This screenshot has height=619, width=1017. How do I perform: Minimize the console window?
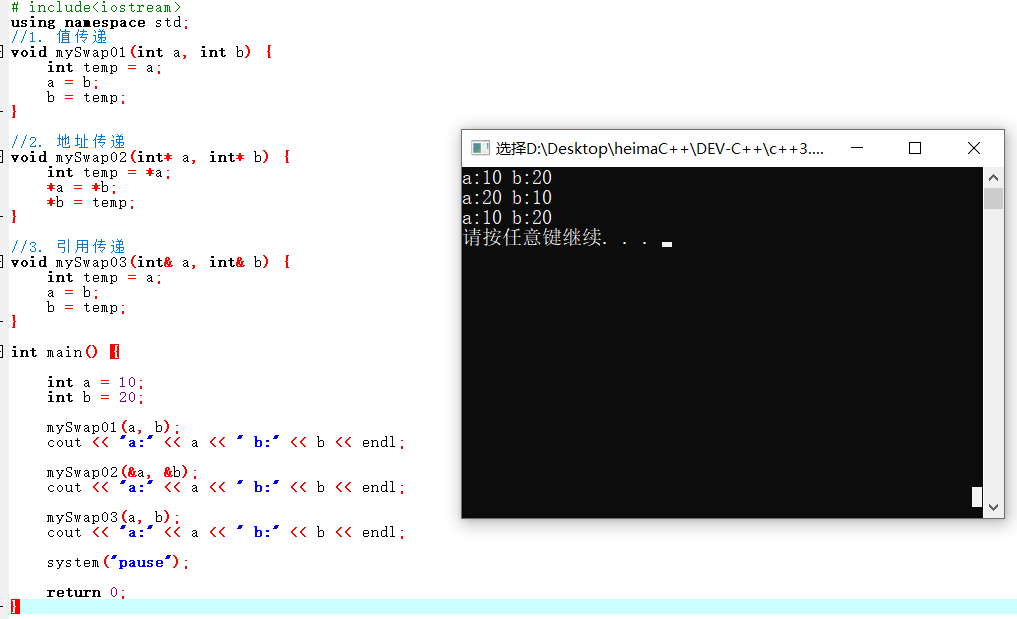tap(857, 148)
